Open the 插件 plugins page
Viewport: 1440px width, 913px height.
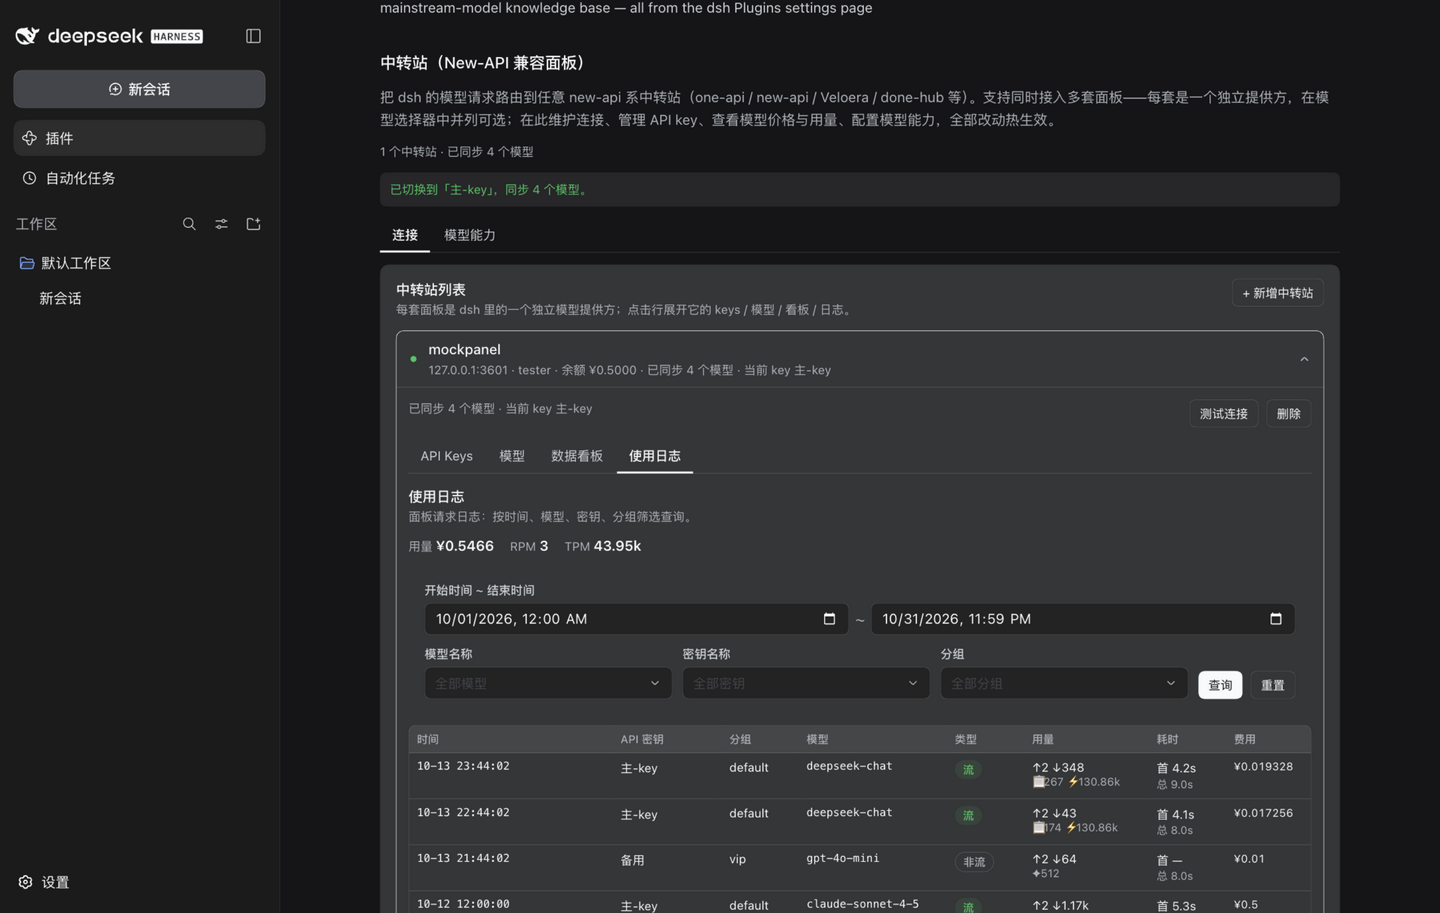(x=139, y=138)
